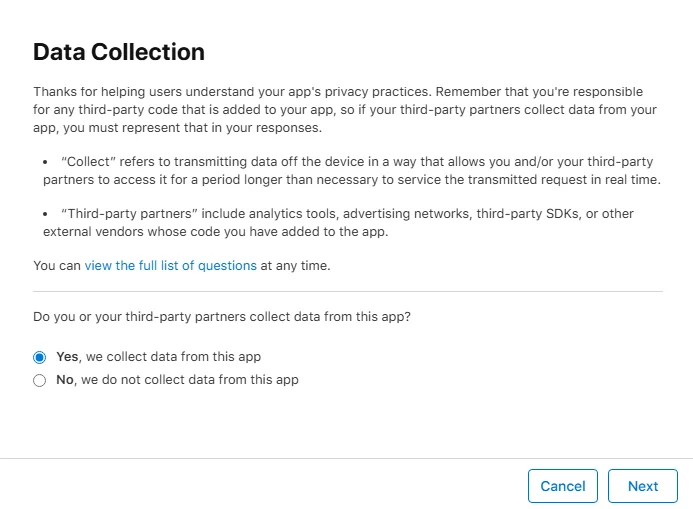Click the Data Collection heading
This screenshot has width=693, height=509.
(x=119, y=52)
